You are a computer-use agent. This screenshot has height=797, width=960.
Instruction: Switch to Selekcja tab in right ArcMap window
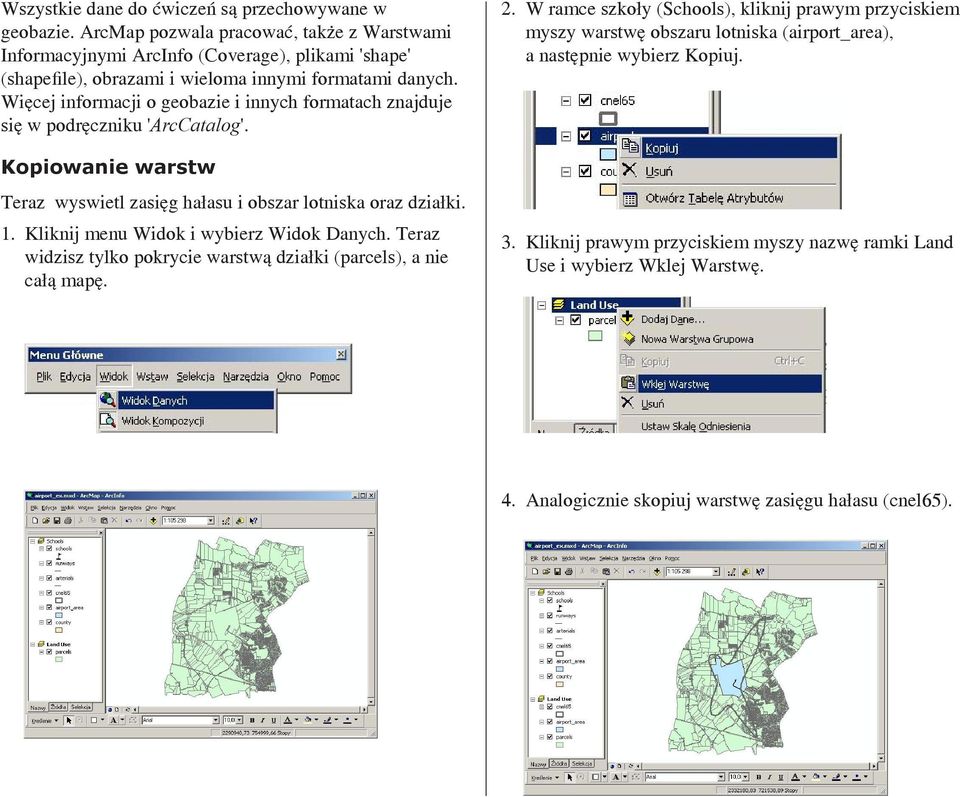(582, 764)
